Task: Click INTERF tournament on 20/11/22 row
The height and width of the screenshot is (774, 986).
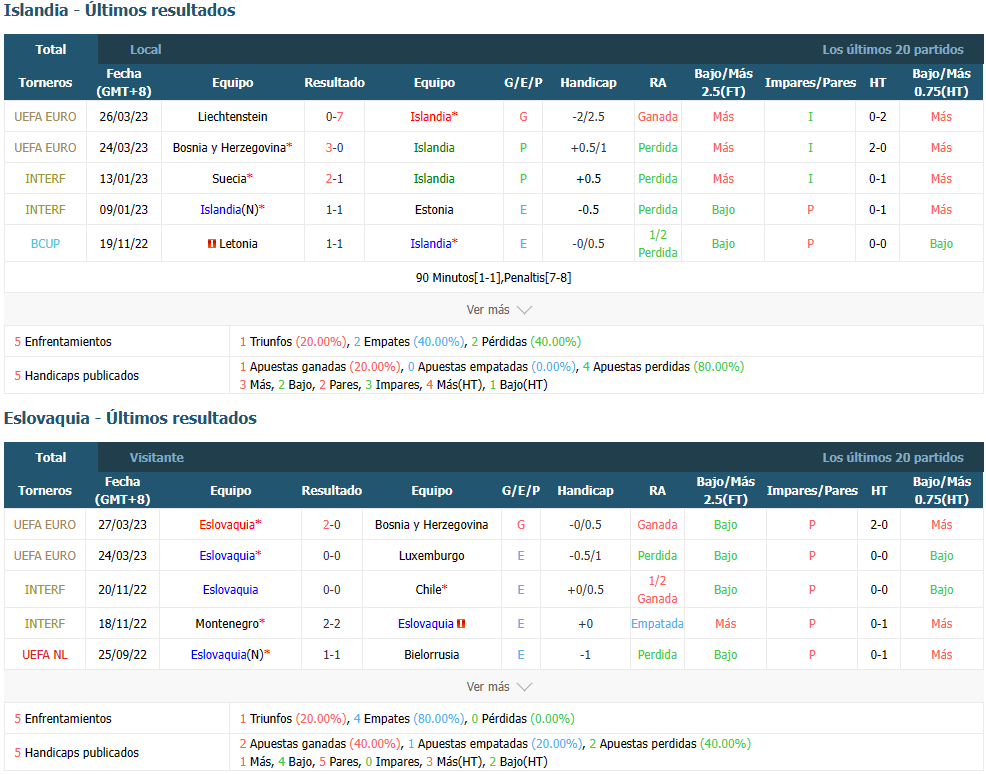Action: (x=45, y=590)
